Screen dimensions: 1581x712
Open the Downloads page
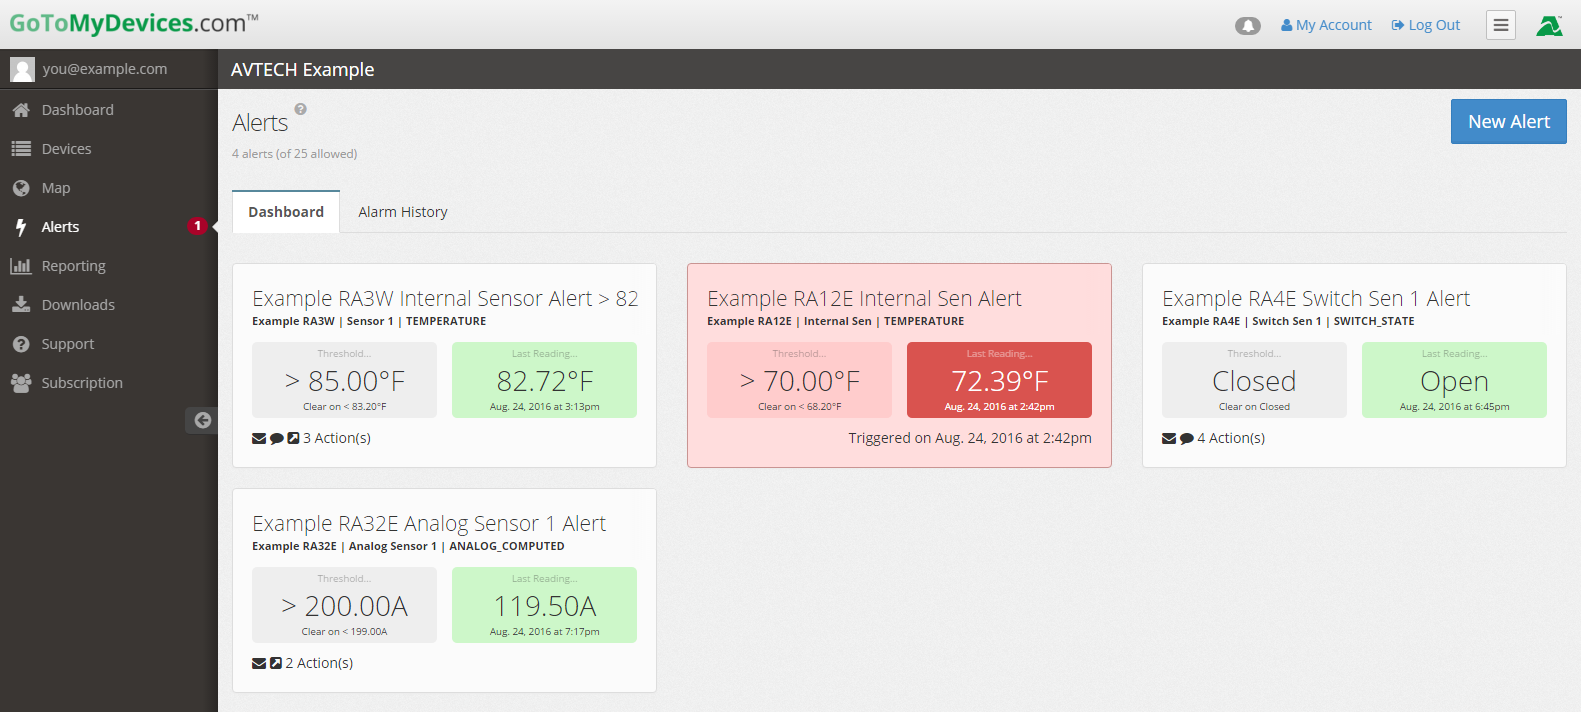(x=78, y=305)
